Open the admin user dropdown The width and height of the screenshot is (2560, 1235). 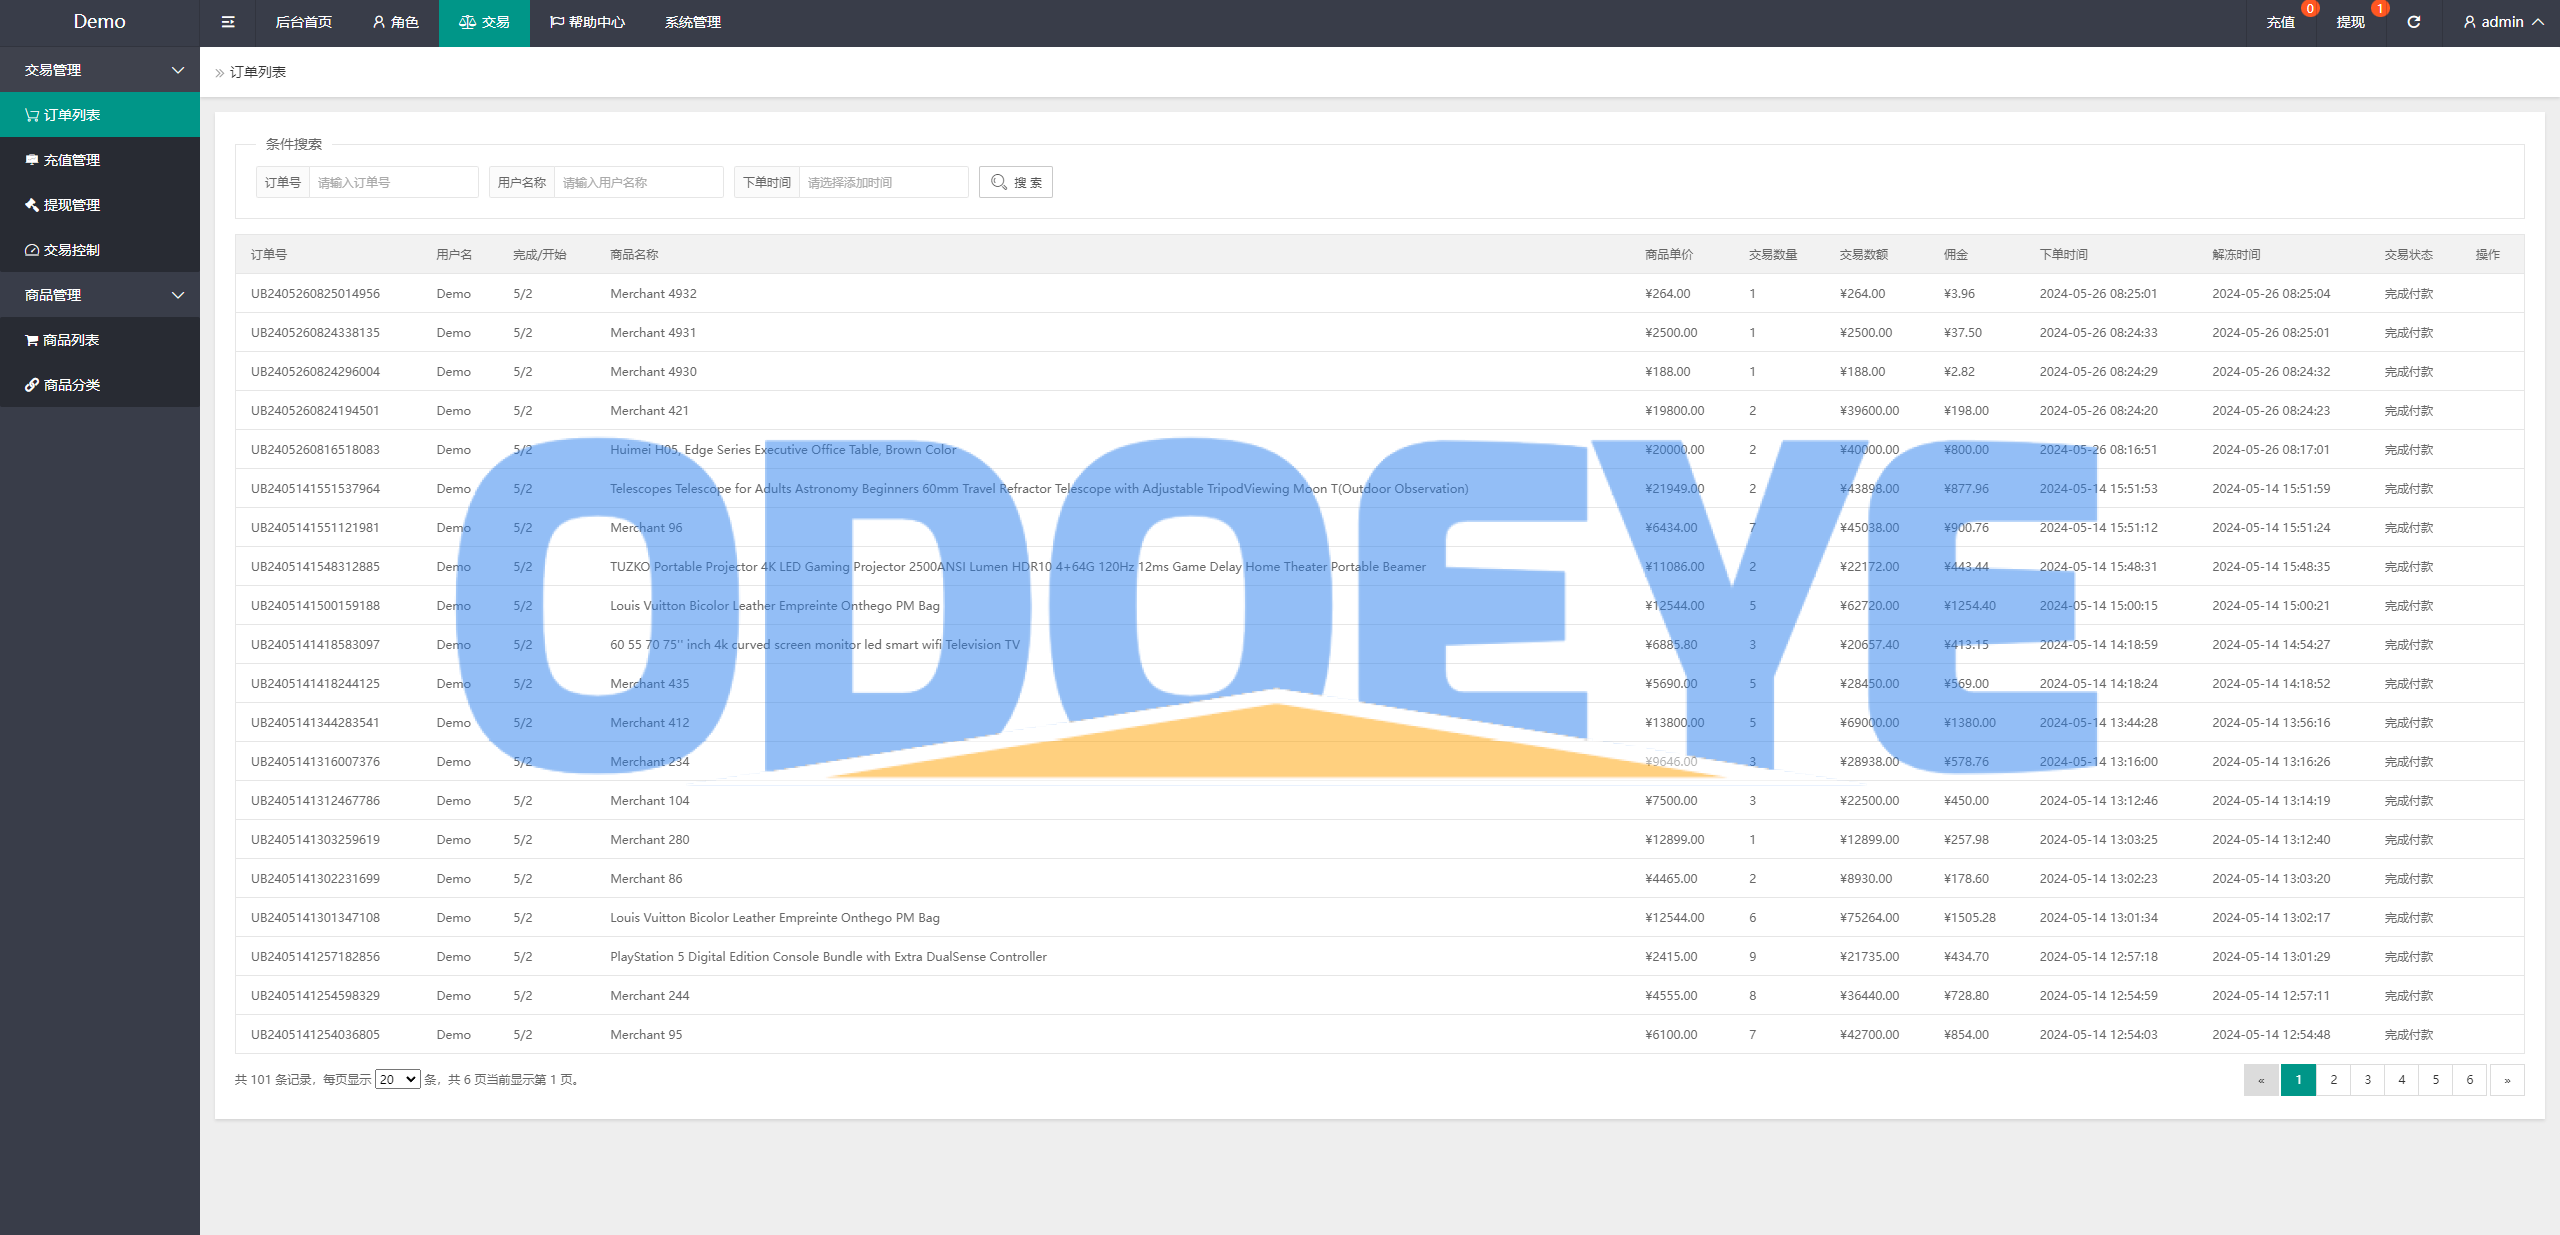pyautogui.click(x=2502, y=22)
